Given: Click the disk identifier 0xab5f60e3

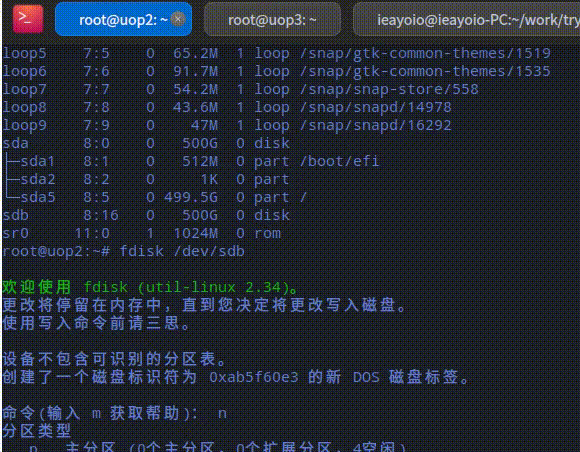Looking at the screenshot, I should pyautogui.click(x=254, y=377).
